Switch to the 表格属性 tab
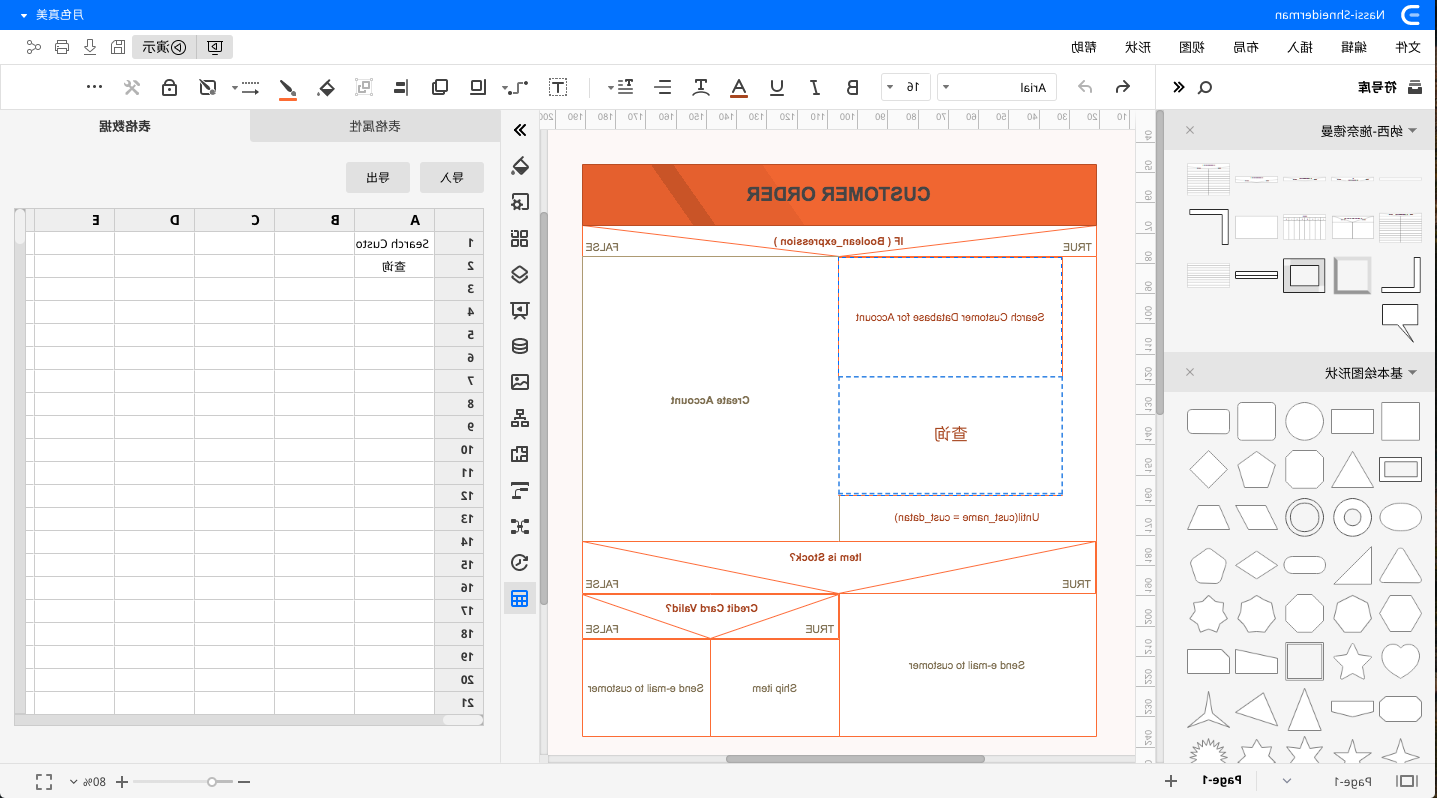This screenshot has width=1437, height=798. click(375, 127)
